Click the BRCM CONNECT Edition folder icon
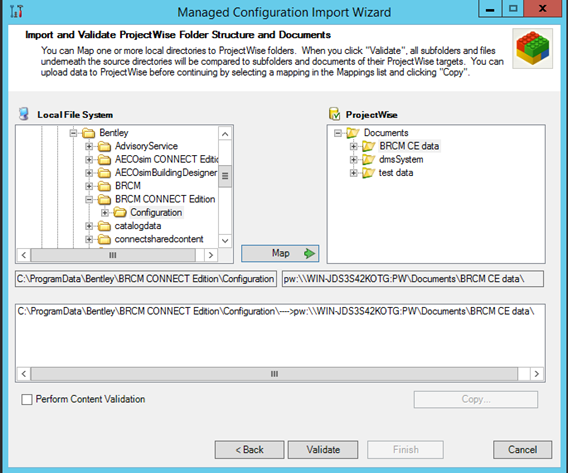The width and height of the screenshot is (568, 473). pos(104,200)
